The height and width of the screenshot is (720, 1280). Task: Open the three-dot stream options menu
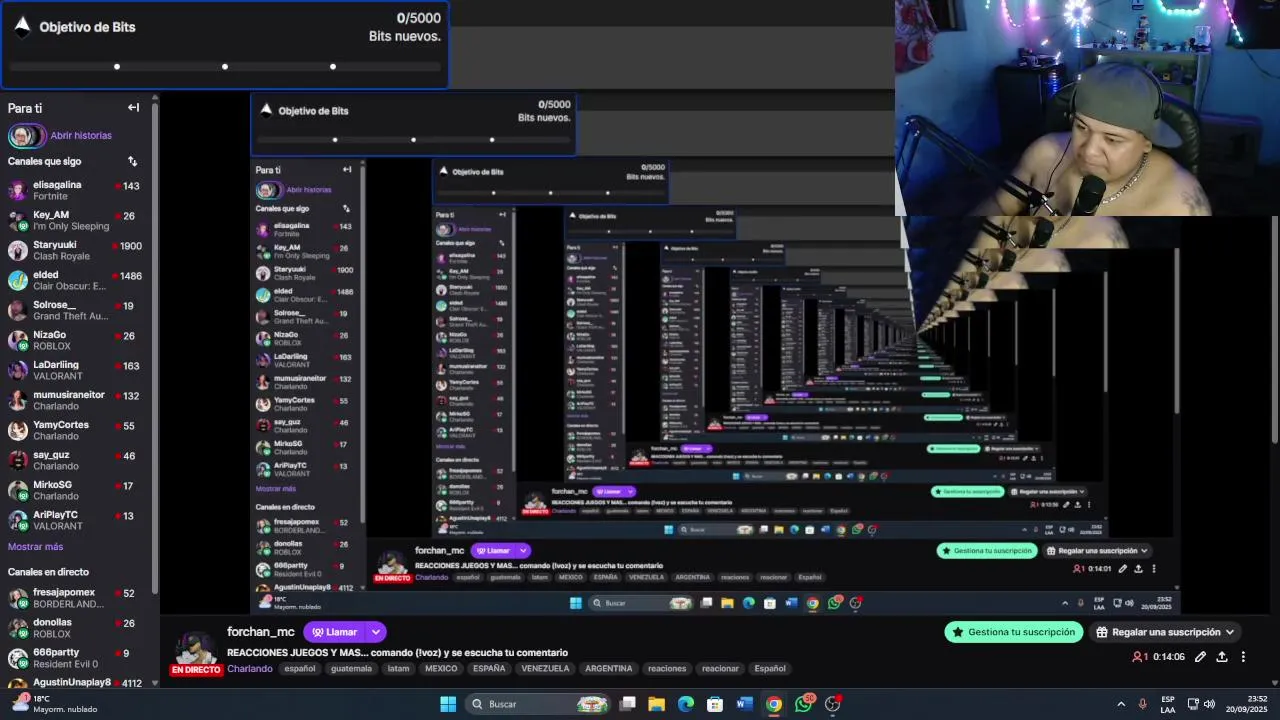(x=1243, y=657)
